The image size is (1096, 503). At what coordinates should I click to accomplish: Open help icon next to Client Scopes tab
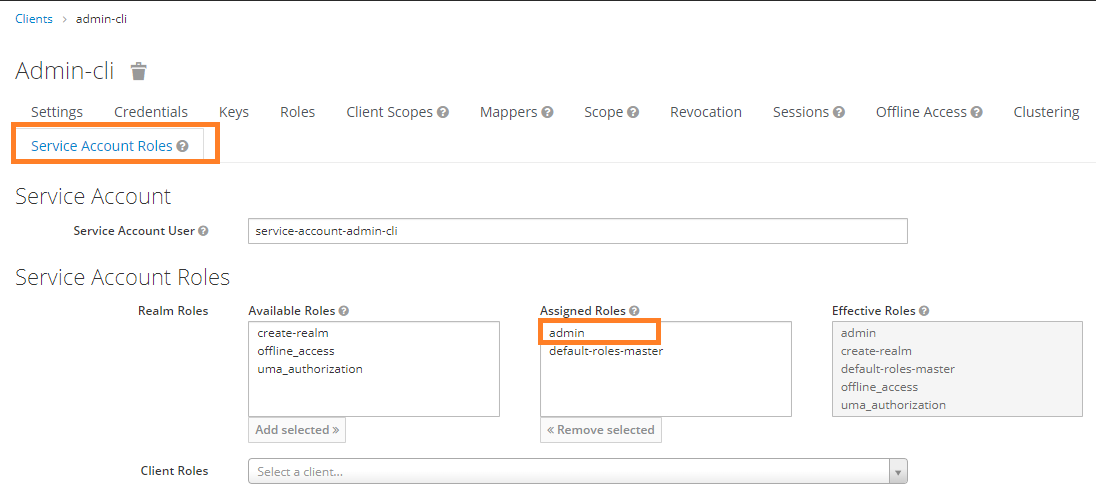(443, 112)
